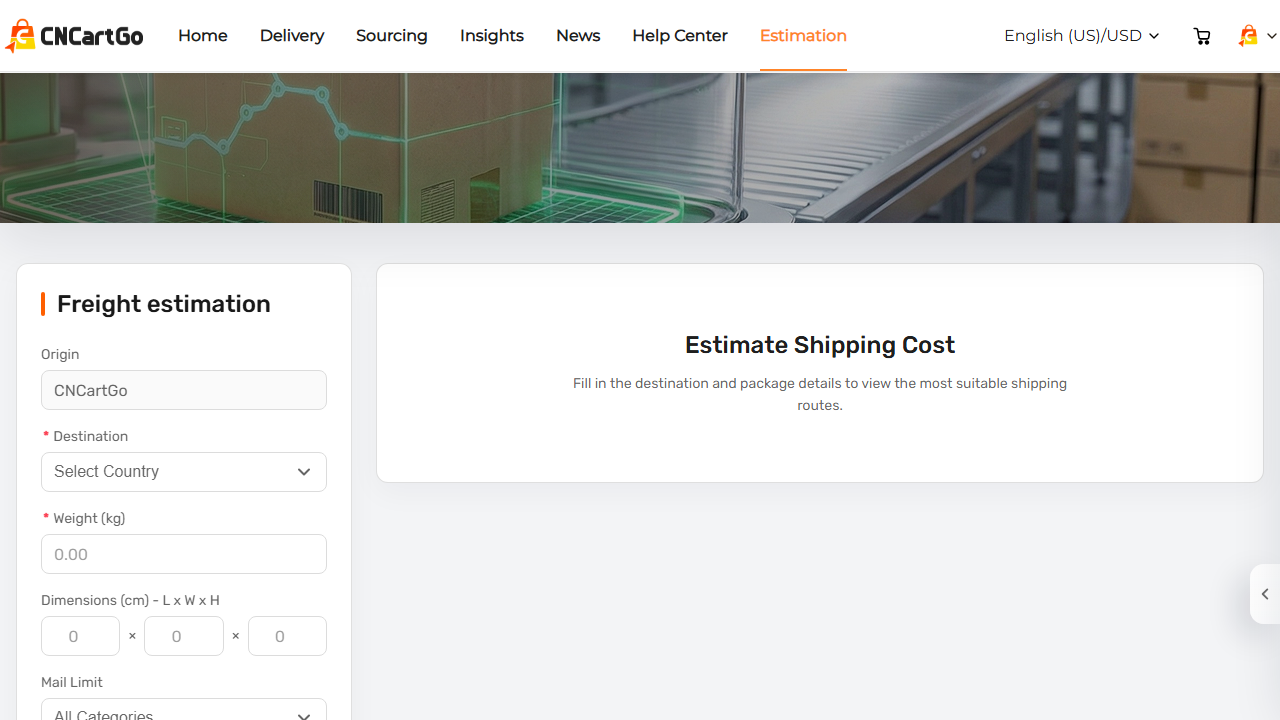The height and width of the screenshot is (720, 1280).
Task: Open the Sourcing menu item
Action: coord(392,36)
